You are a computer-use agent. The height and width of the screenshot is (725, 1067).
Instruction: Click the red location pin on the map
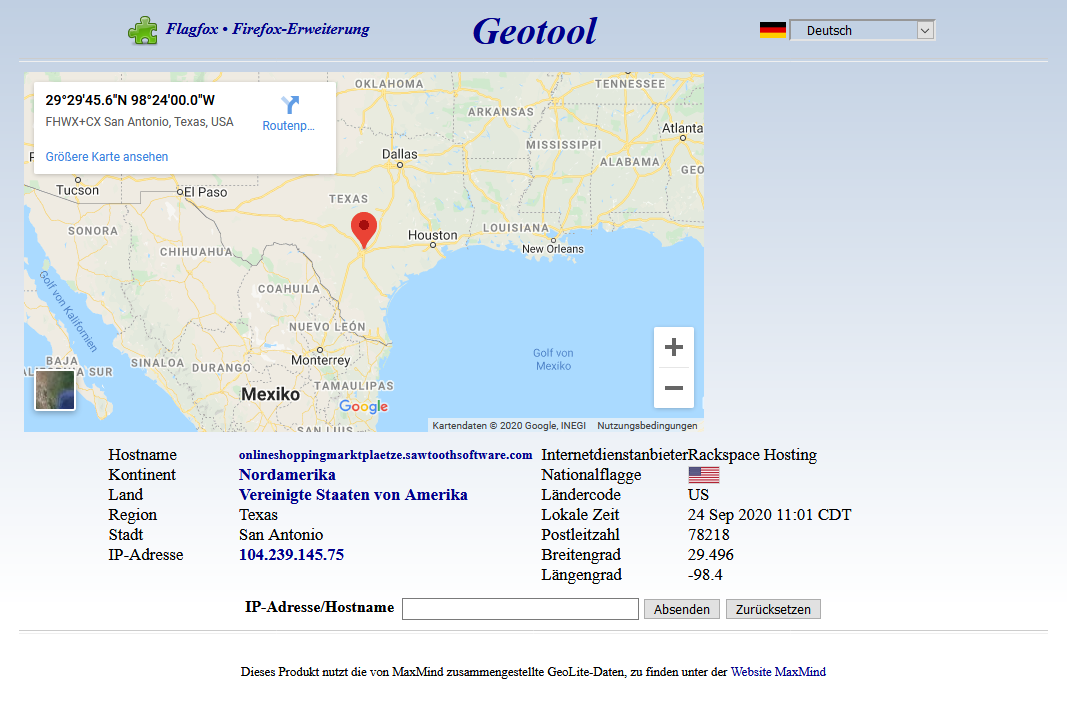(364, 229)
